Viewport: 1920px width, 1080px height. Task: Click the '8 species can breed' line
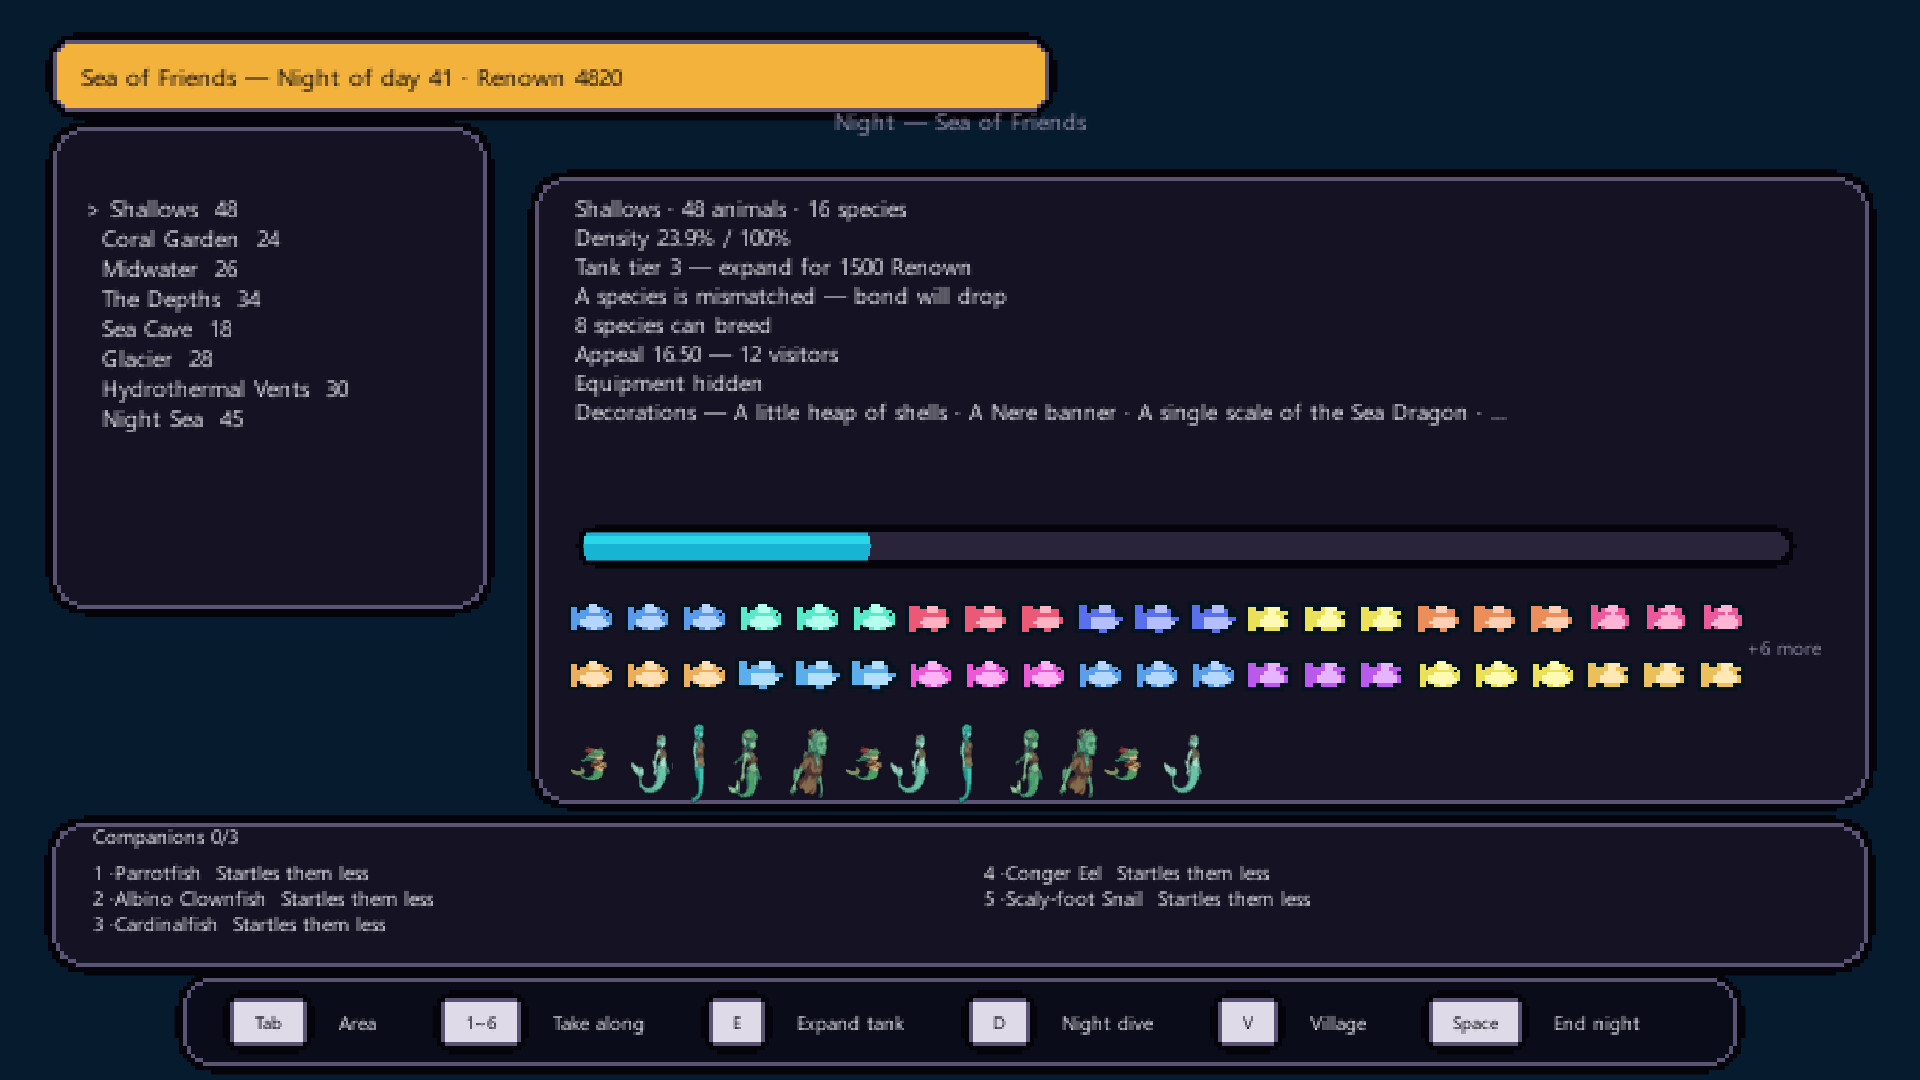coord(672,326)
